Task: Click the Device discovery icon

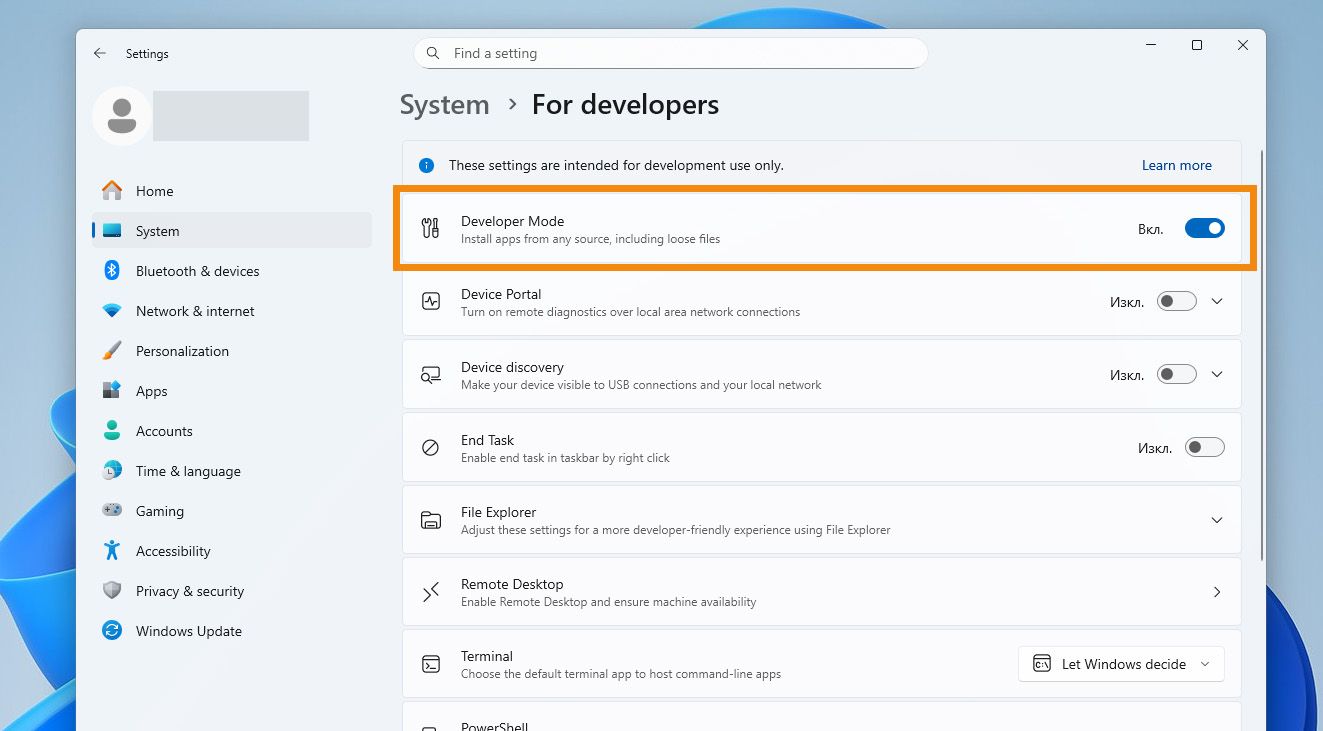Action: 431,374
